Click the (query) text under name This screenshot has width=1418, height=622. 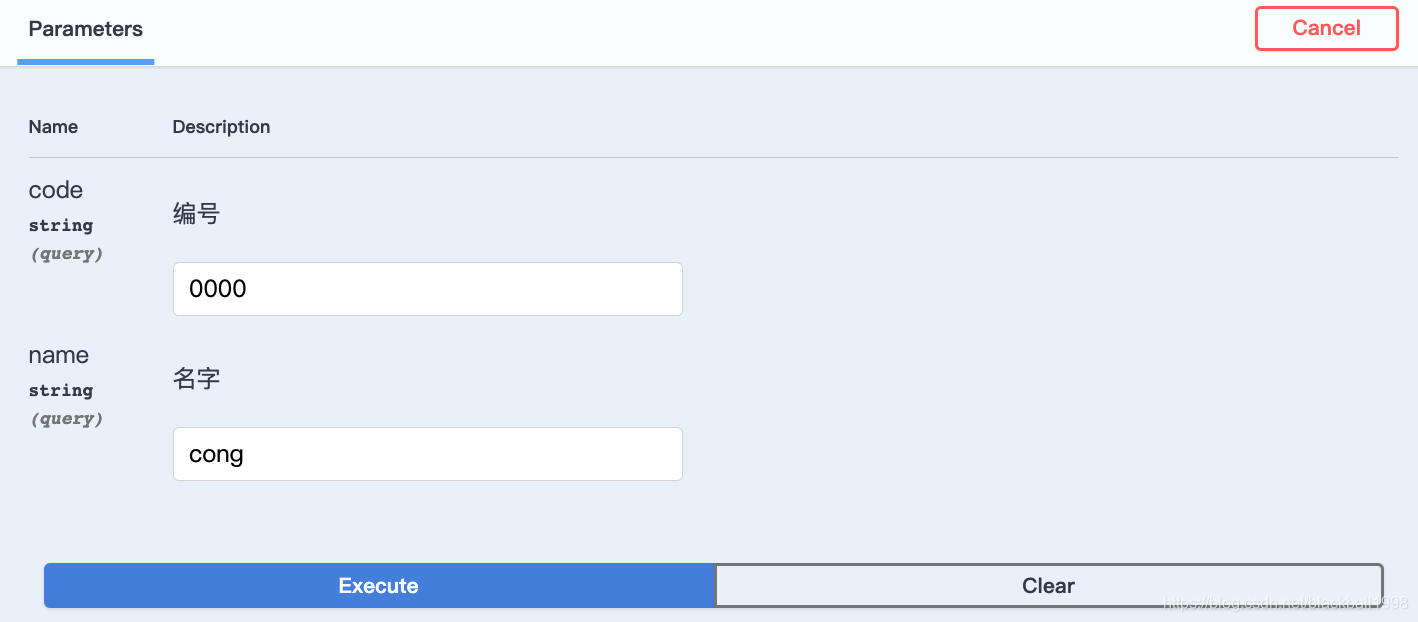pyautogui.click(x=66, y=419)
